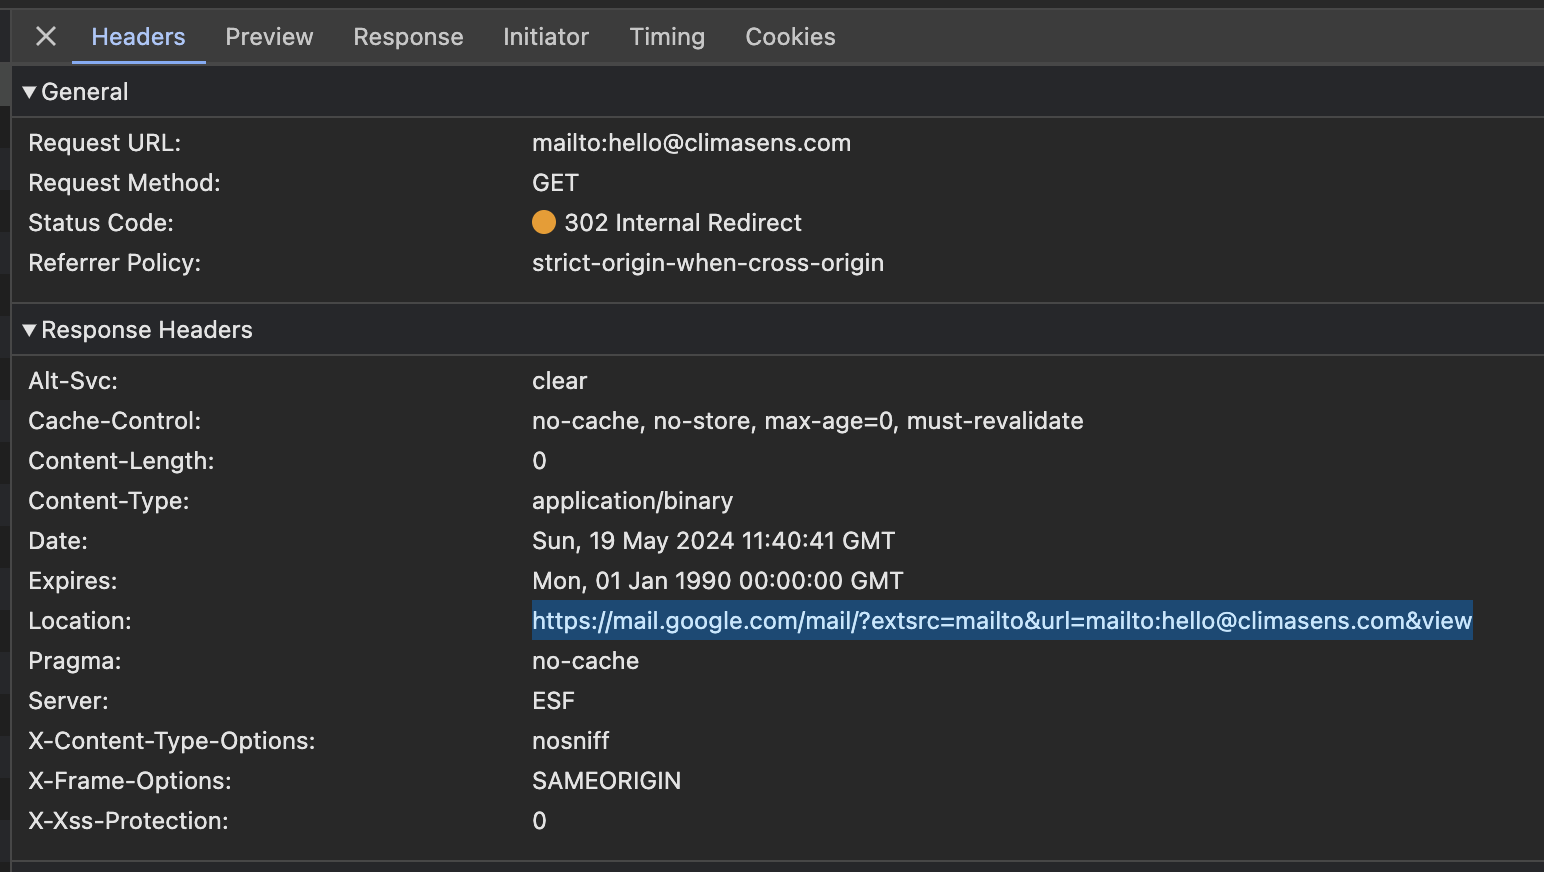
Task: Open the Response tab
Action: click(x=408, y=37)
